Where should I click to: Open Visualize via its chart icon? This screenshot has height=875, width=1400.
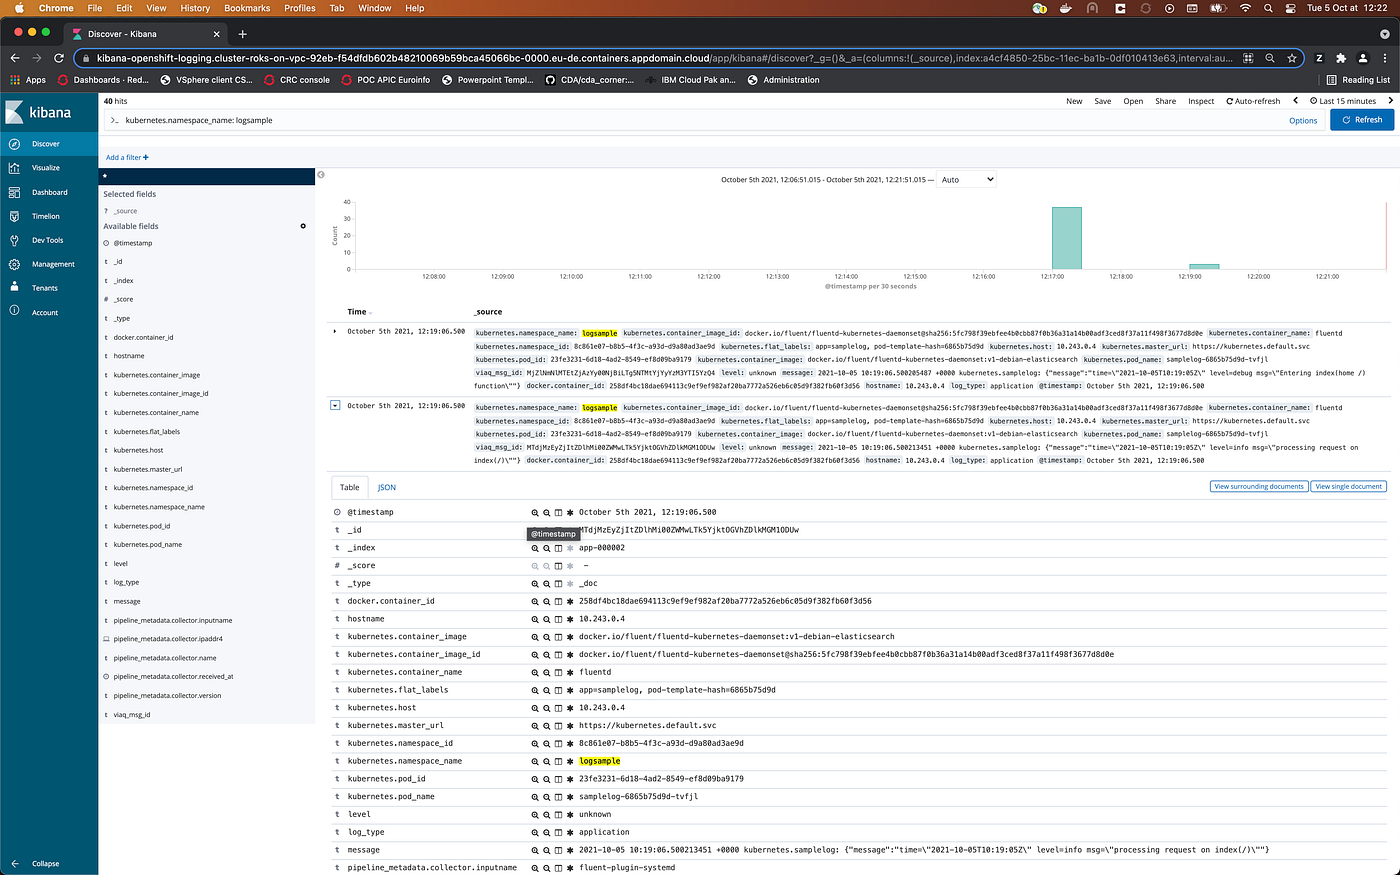point(14,168)
